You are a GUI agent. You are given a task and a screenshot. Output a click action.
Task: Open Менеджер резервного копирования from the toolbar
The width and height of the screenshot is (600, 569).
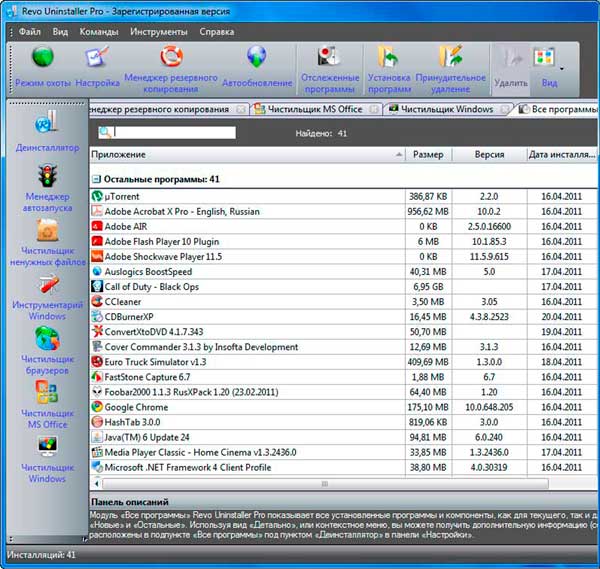click(171, 69)
